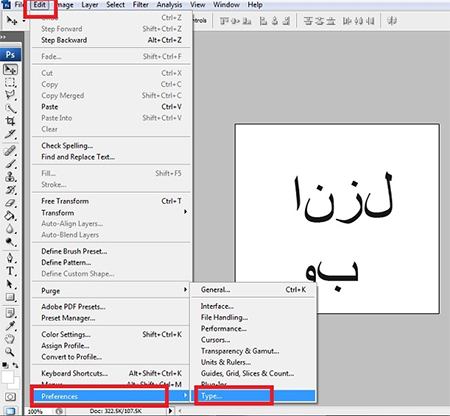Screen dimensions: 450x416
Task: Choose File Handling... preferences
Action: click(254, 317)
